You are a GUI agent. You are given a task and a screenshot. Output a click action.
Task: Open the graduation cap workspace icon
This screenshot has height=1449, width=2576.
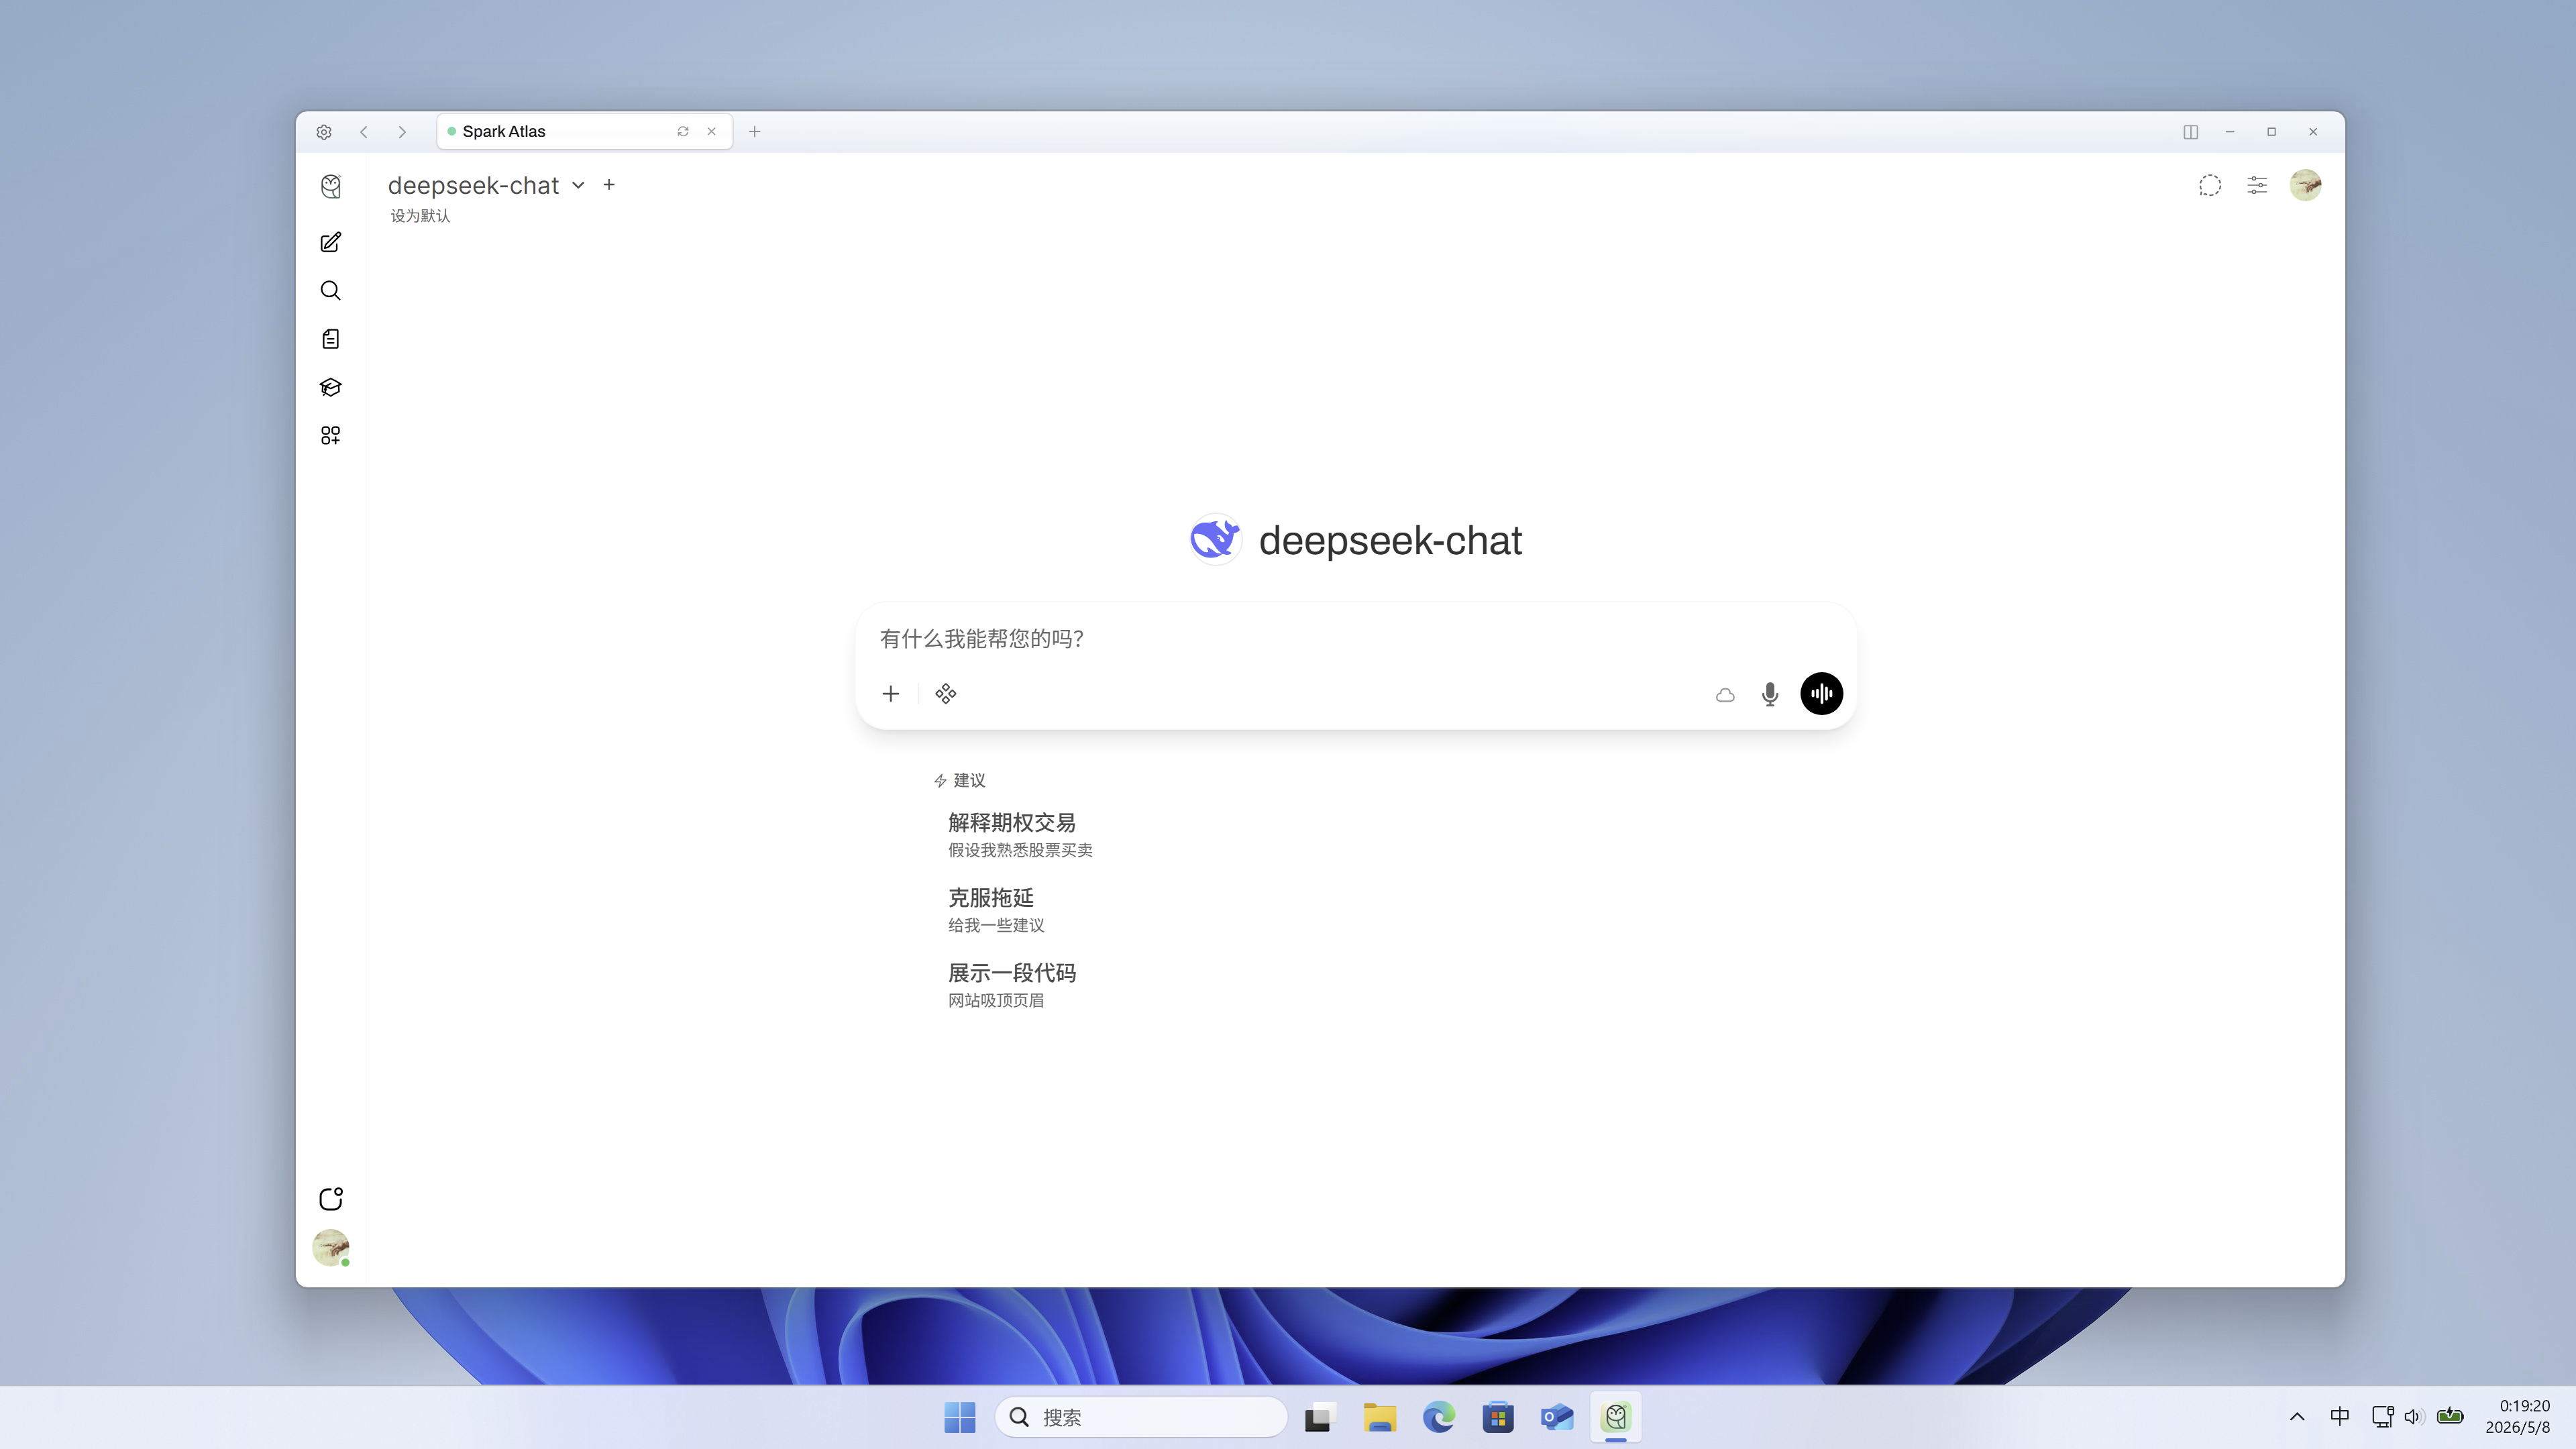[331, 387]
